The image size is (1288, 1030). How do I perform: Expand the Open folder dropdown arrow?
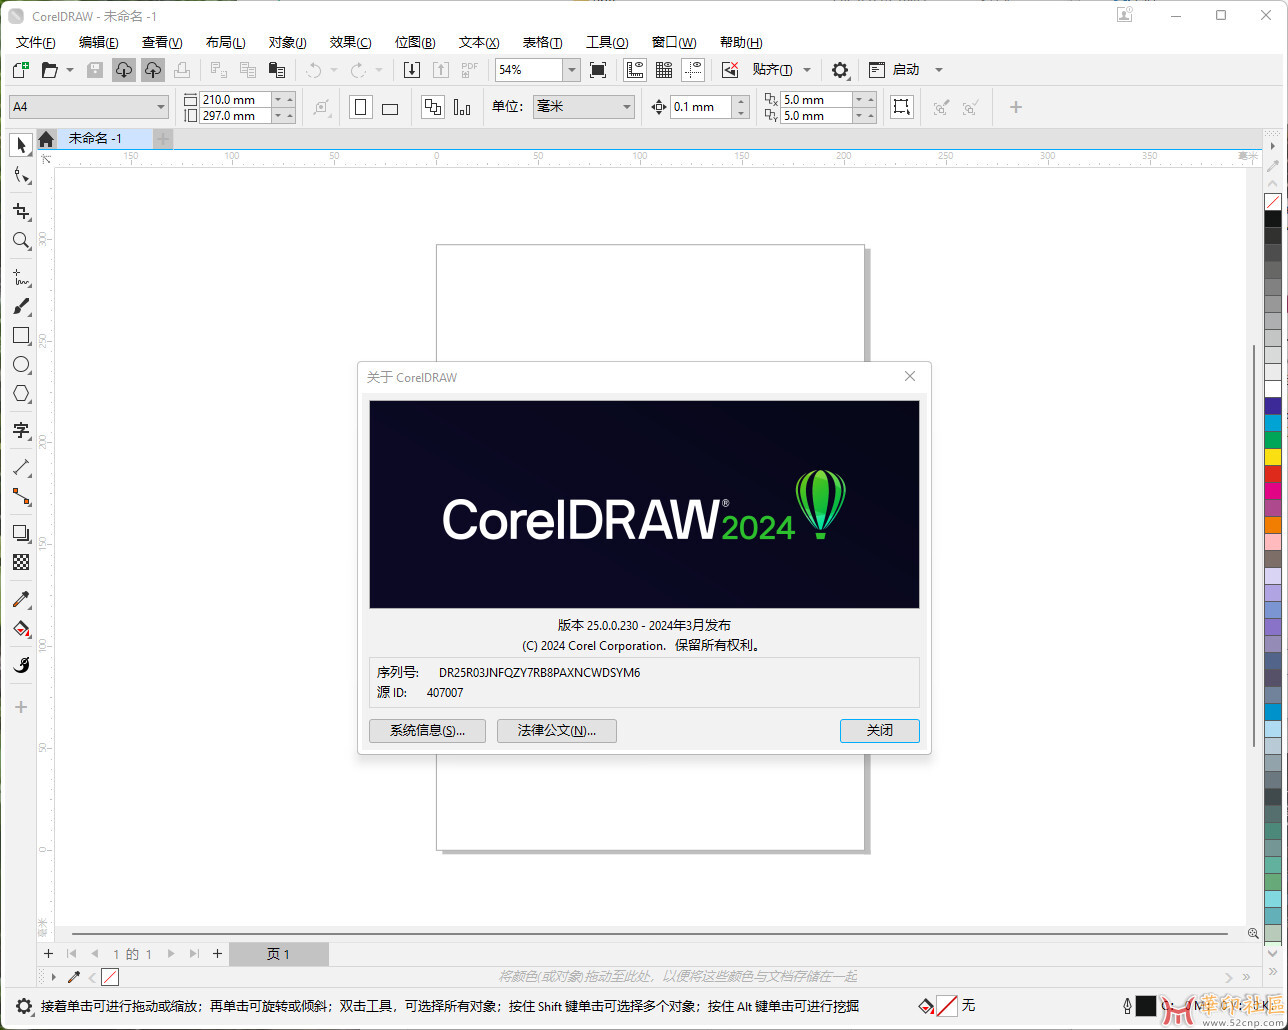(69, 70)
